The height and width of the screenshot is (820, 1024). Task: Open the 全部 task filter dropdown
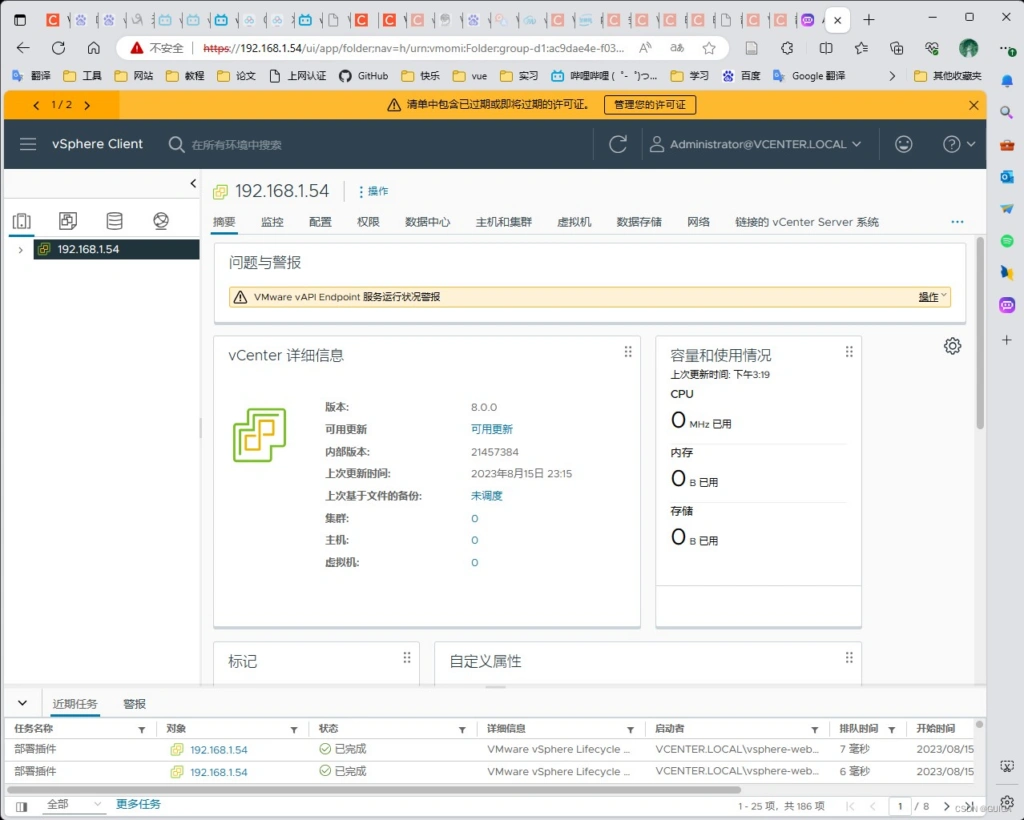click(x=72, y=805)
